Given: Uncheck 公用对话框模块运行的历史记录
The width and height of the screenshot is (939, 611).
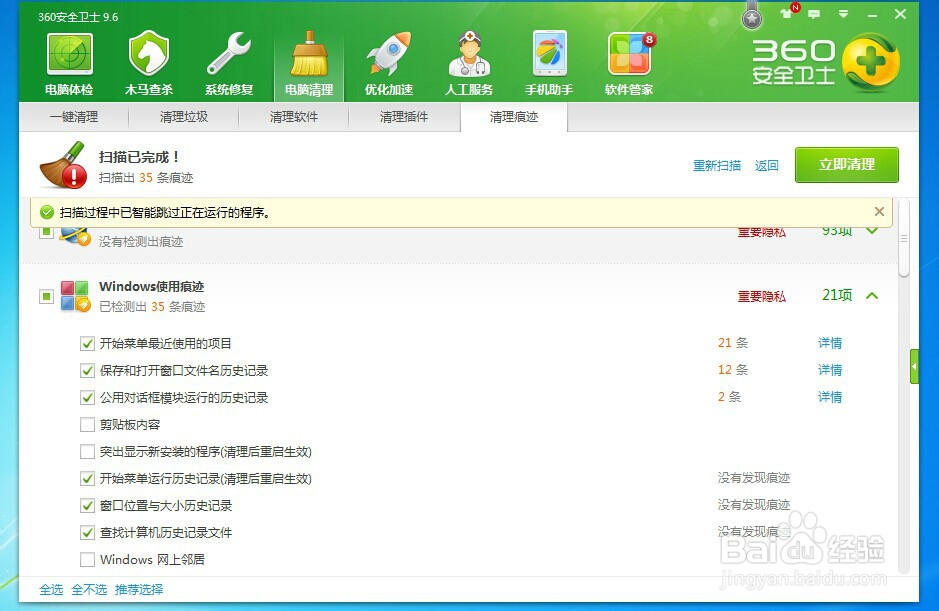Looking at the screenshot, I should pyautogui.click(x=87, y=397).
